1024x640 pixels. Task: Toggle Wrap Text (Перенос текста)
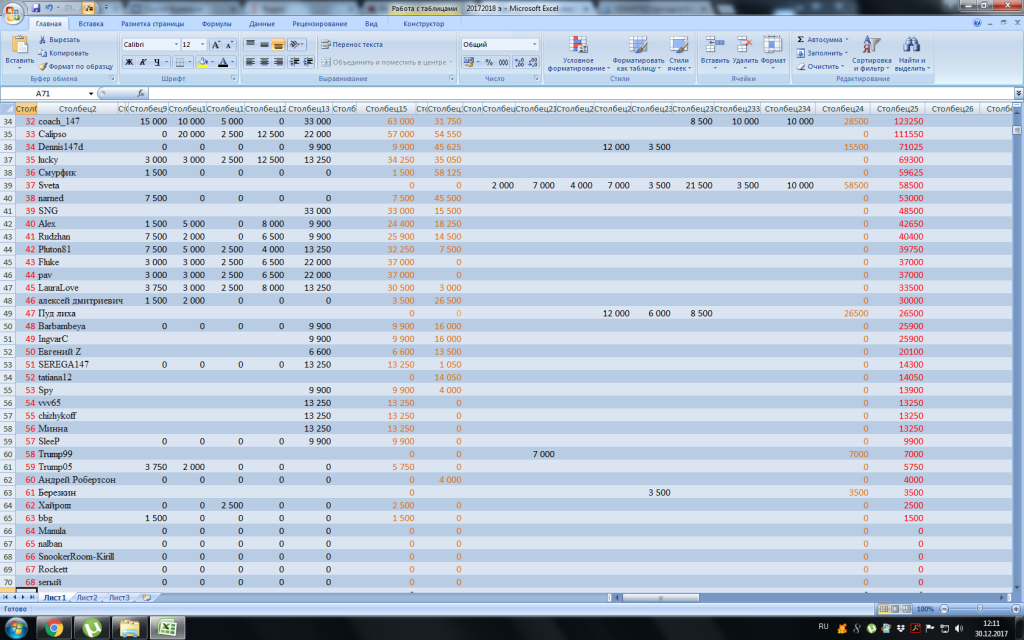[x=351, y=45]
